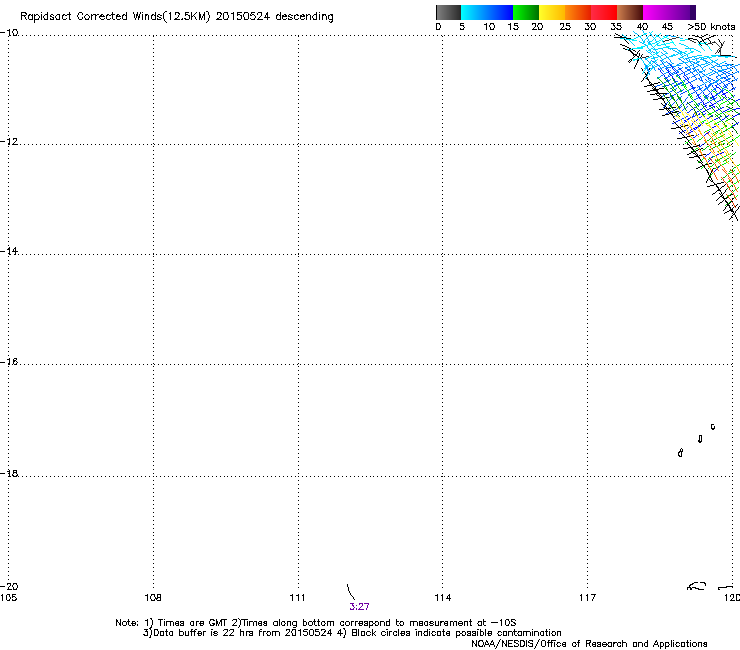This screenshot has width=740, height=650.
Task: Click the latitude label -14
Action: point(9,251)
